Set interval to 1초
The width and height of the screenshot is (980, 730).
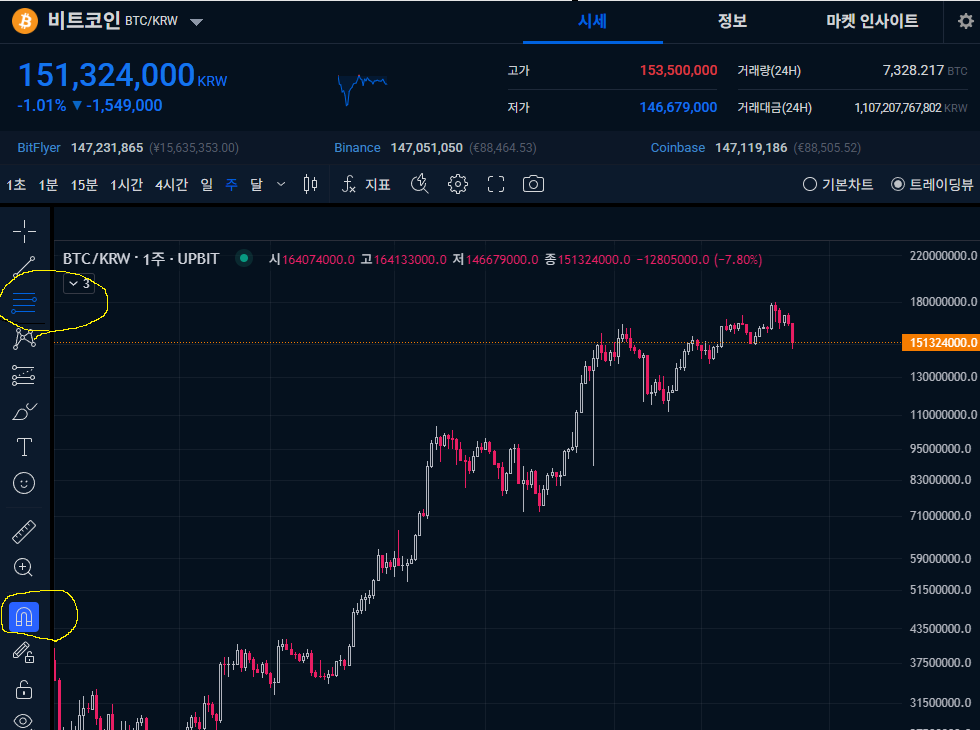[x=16, y=184]
